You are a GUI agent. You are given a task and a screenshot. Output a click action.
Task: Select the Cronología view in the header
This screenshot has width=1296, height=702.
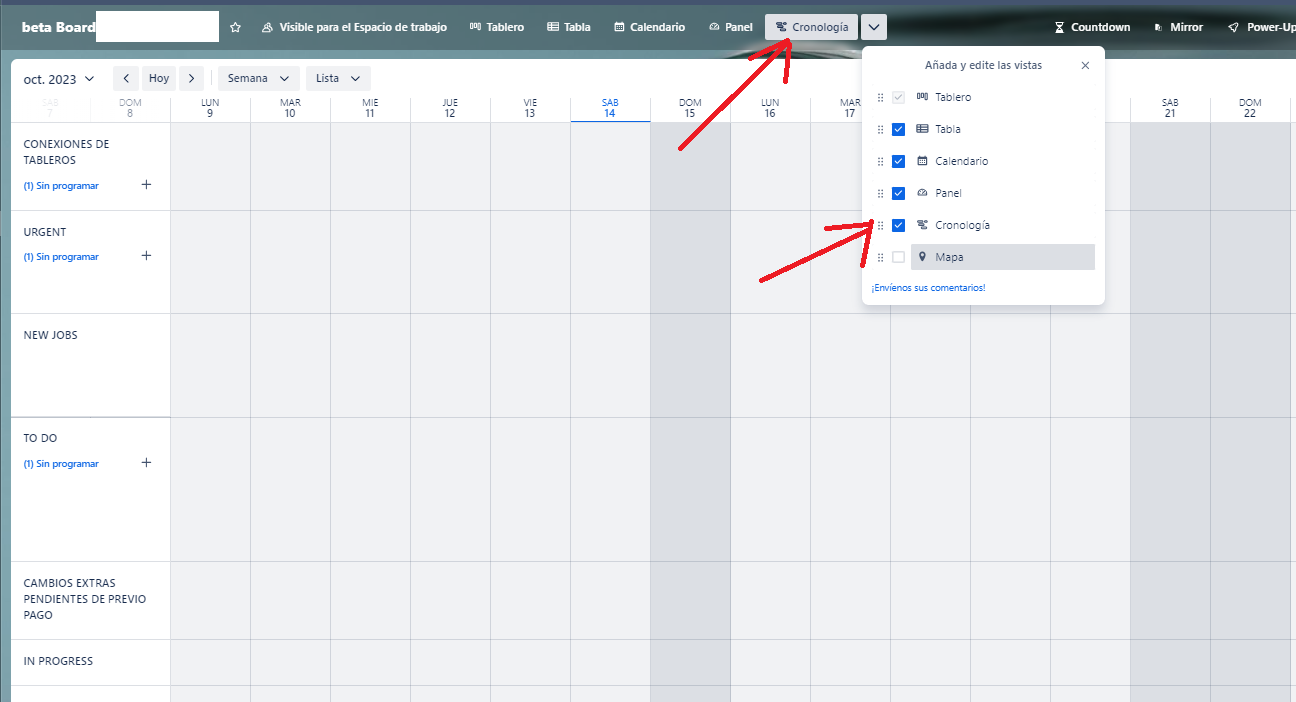pyautogui.click(x=811, y=27)
